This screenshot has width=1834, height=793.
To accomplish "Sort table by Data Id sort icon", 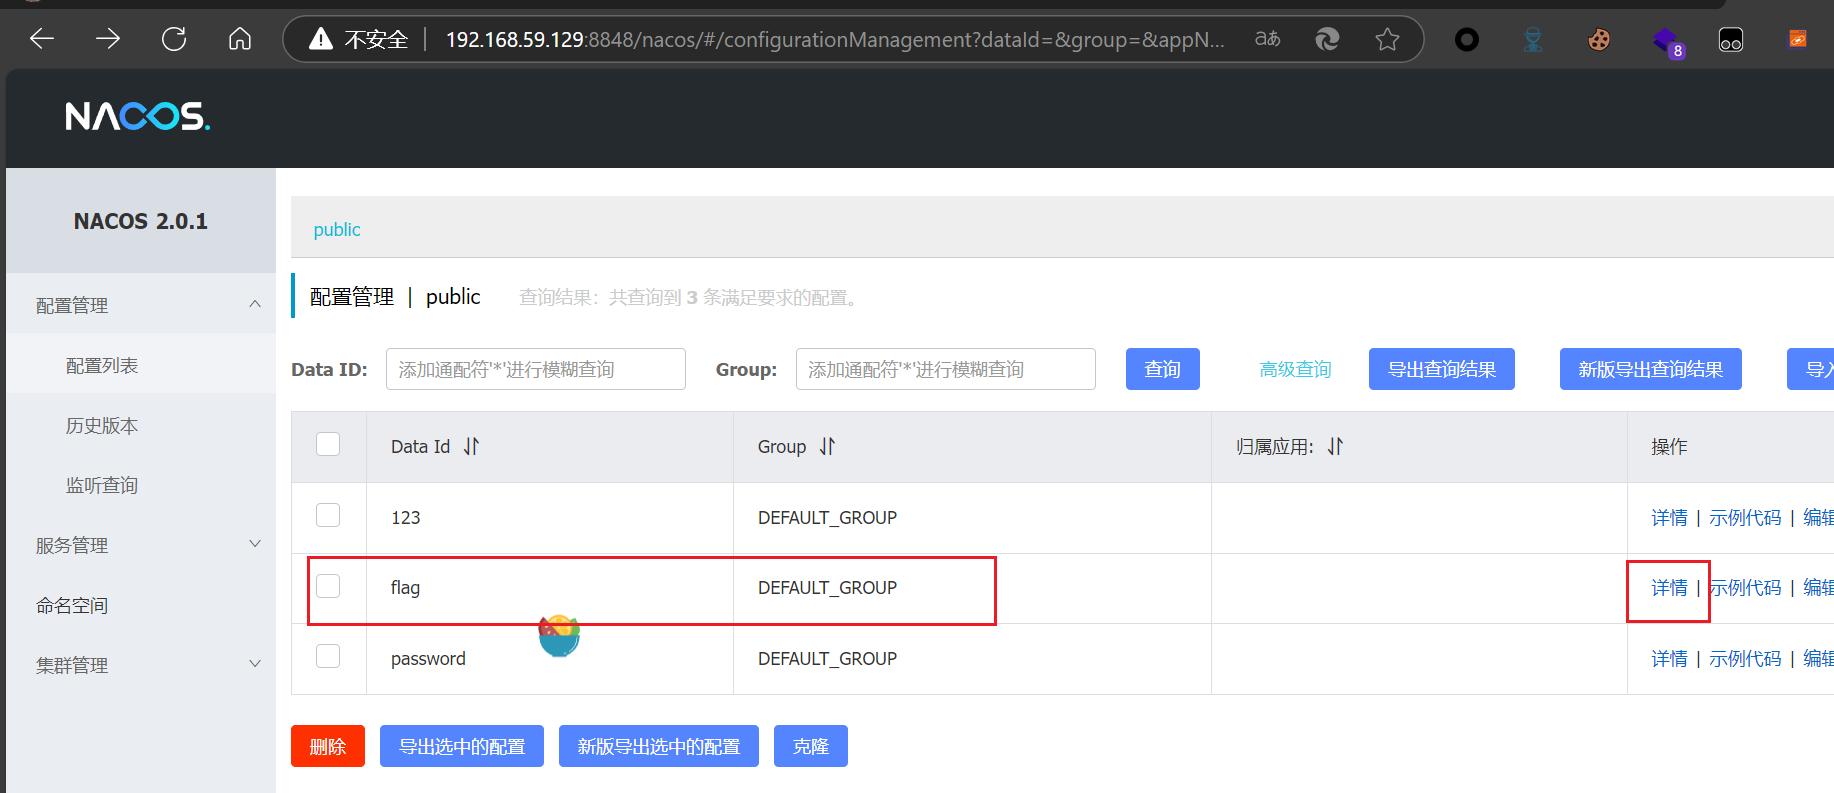I will [x=472, y=447].
